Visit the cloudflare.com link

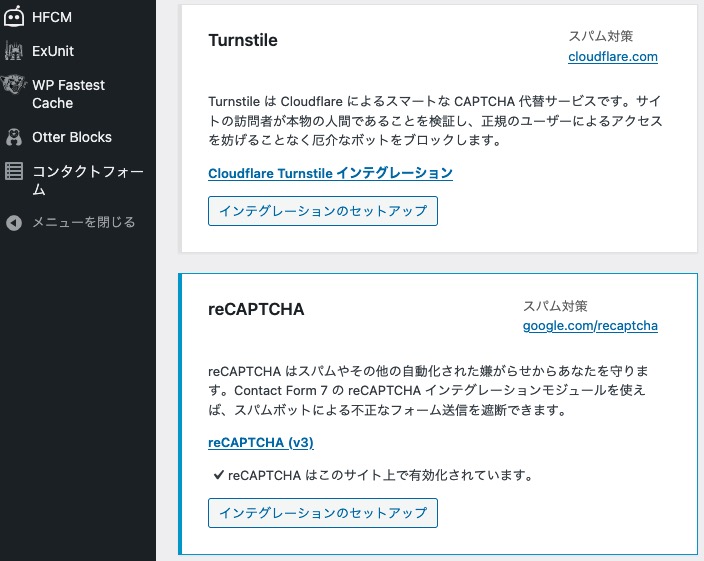pyautogui.click(x=612, y=56)
